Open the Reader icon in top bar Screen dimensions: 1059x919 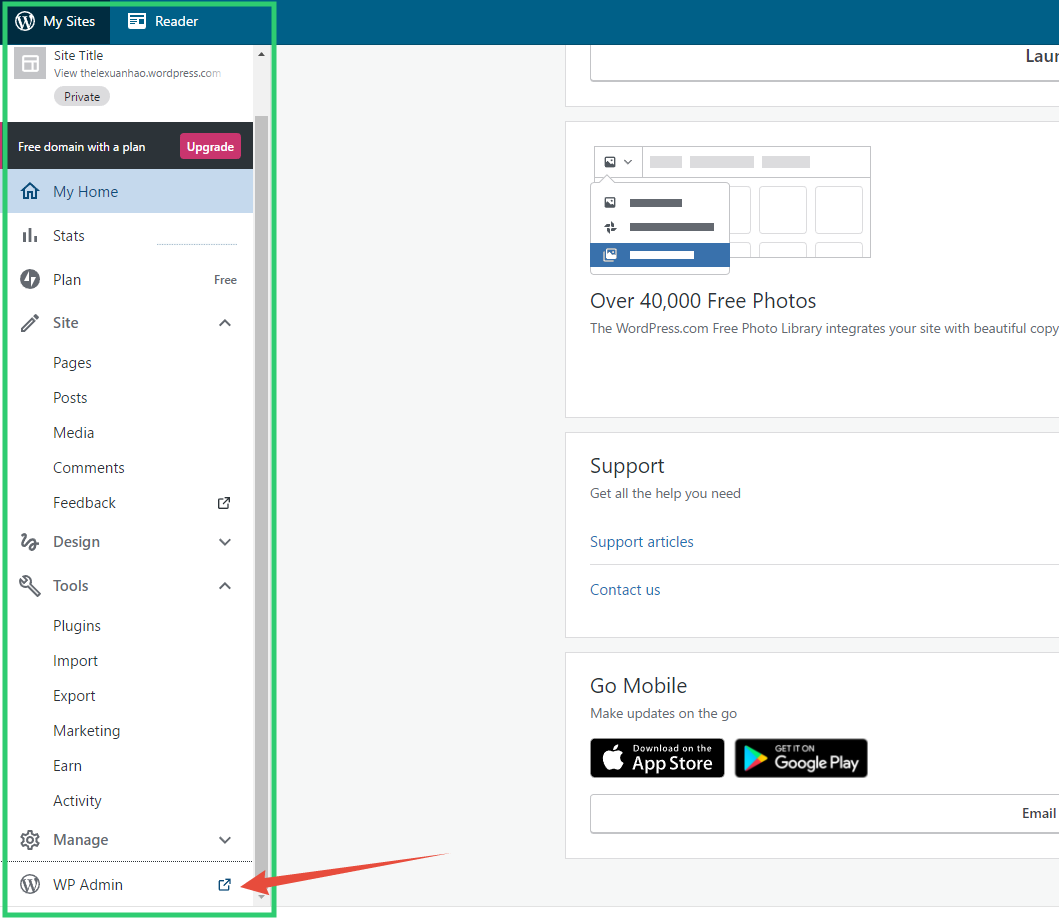click(137, 21)
